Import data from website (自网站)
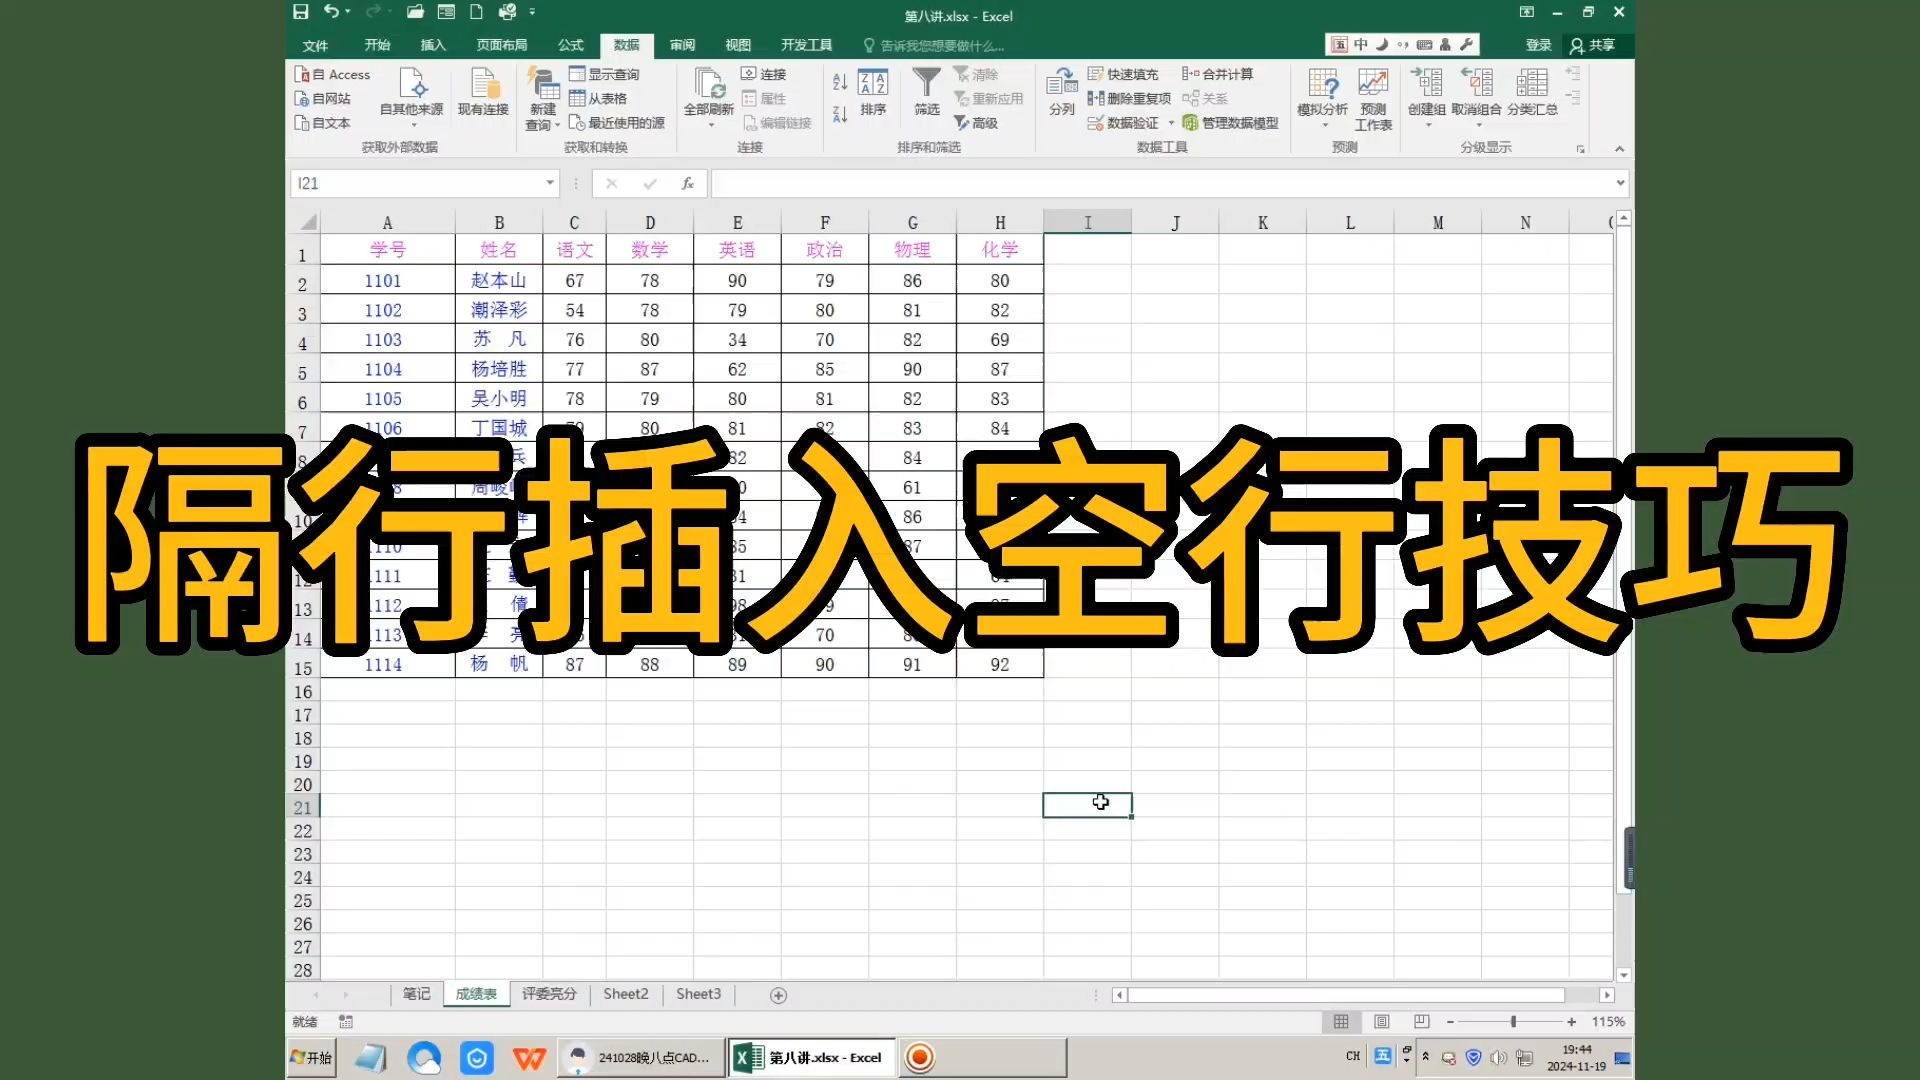Image resolution: width=1920 pixels, height=1080 pixels. click(323, 98)
